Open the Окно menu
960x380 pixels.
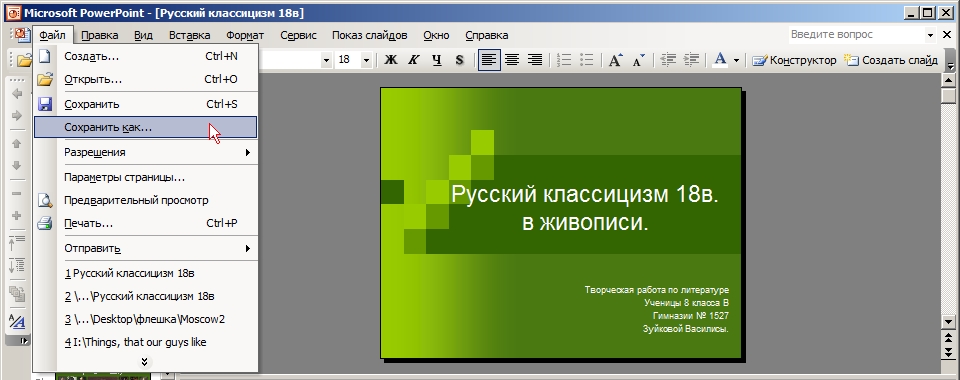point(436,35)
